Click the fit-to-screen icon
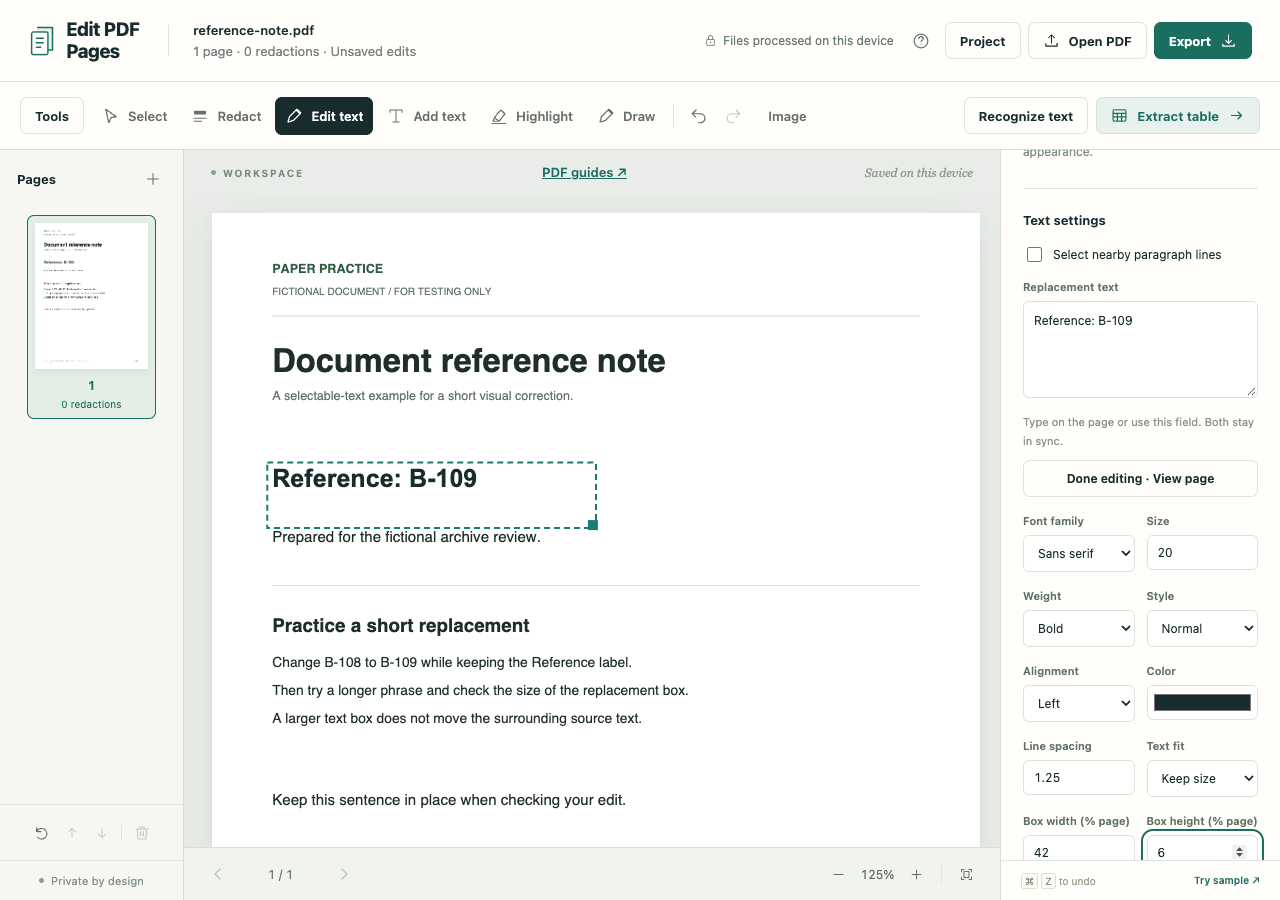 (966, 874)
